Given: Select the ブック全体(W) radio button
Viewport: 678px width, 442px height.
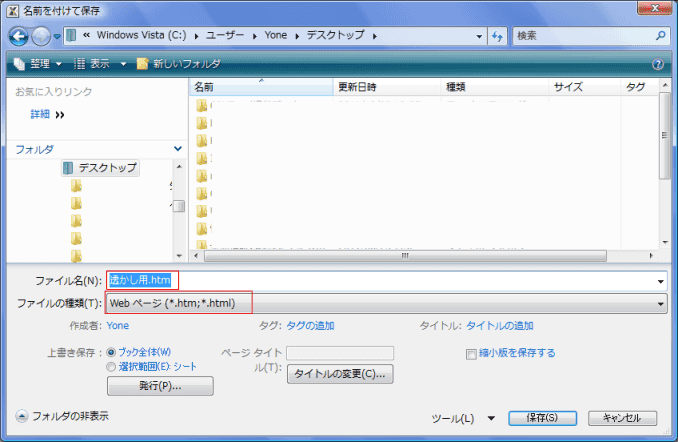Looking at the screenshot, I should (111, 352).
